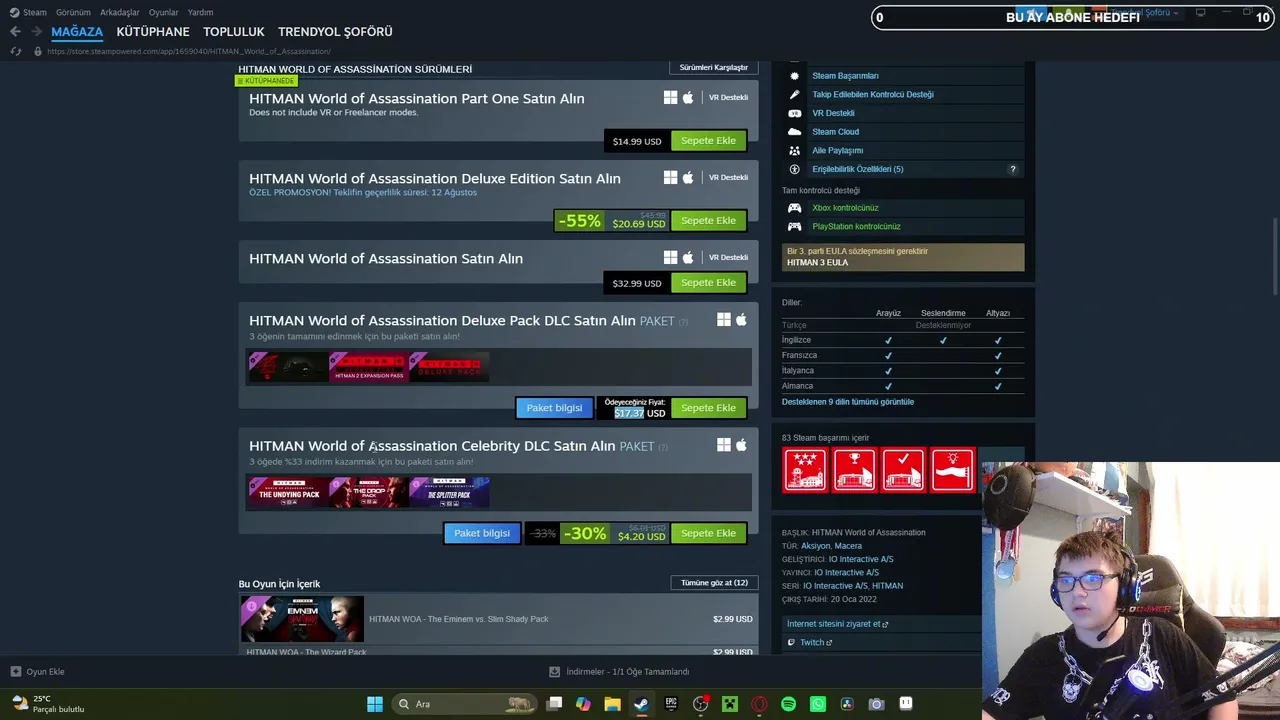The image size is (1280, 720).
Task: Click the HITMAN 2 Expansion Pass thumbnail
Action: pyautogui.click(x=368, y=368)
